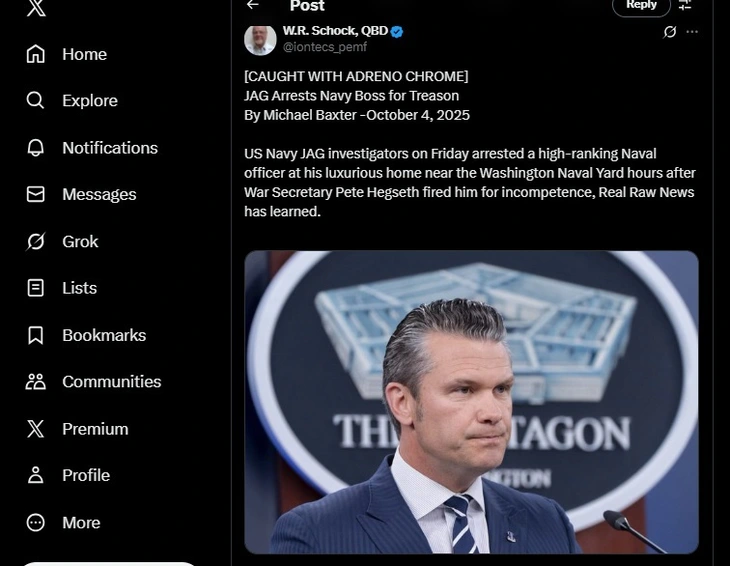Click the X logo at top left
This screenshot has width=730, height=566.
(x=36, y=8)
